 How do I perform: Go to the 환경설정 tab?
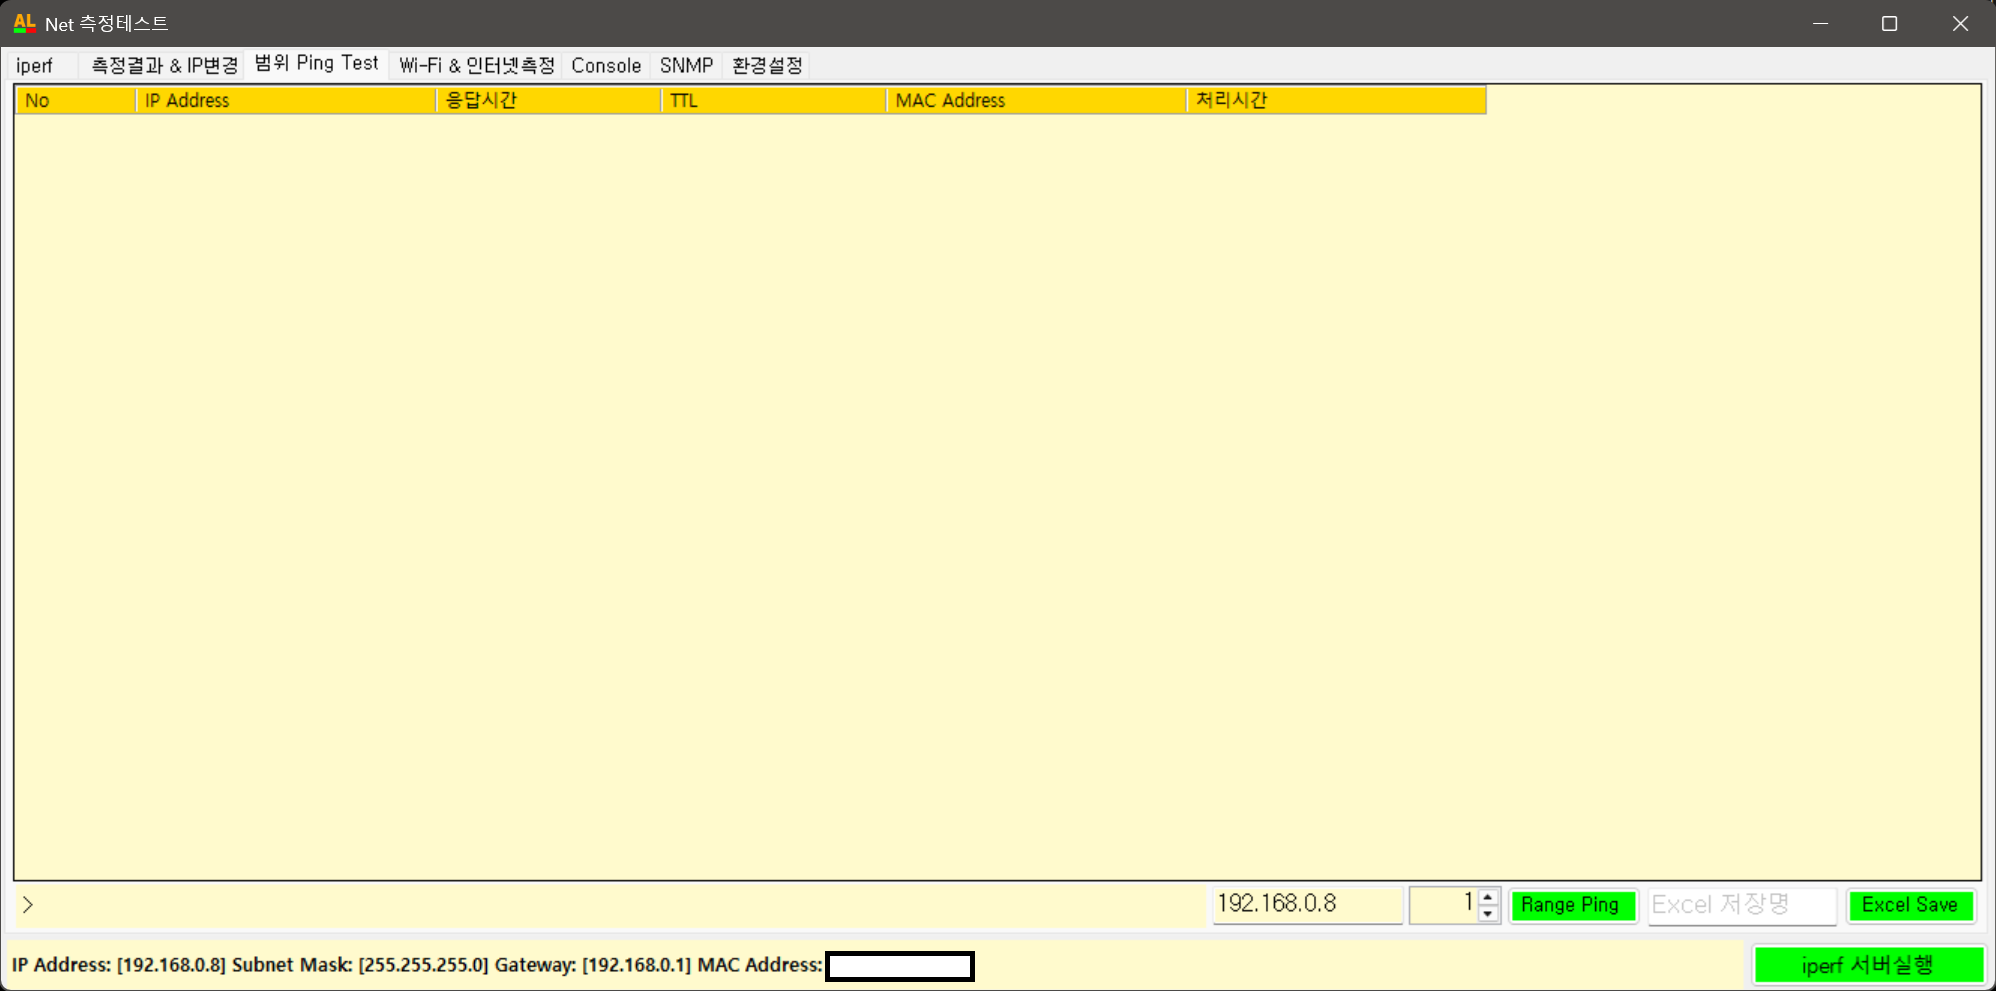pyautogui.click(x=767, y=66)
